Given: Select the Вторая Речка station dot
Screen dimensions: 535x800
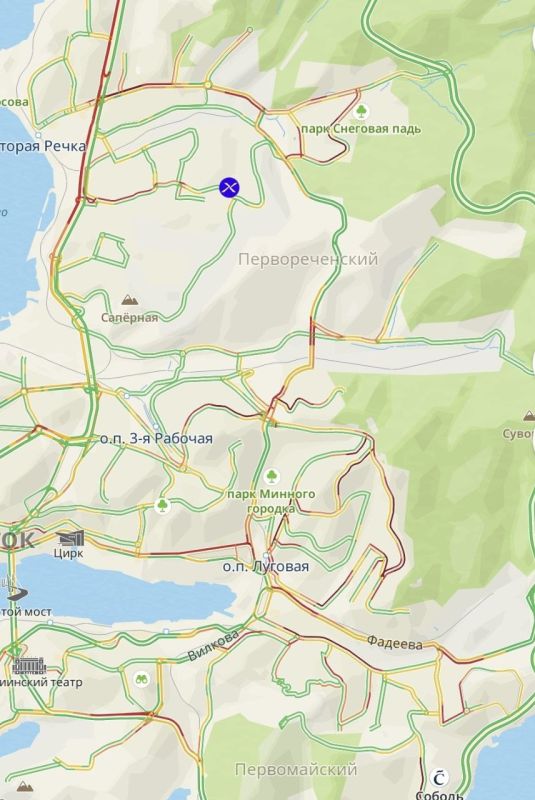Looking at the screenshot, I should pos(39,136).
